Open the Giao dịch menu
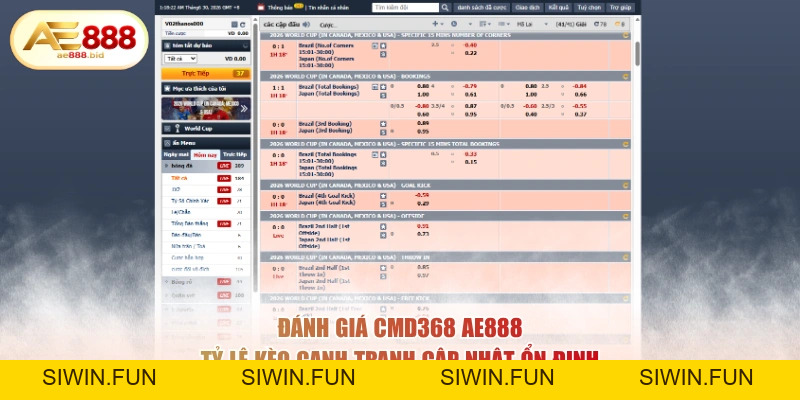 click(528, 8)
